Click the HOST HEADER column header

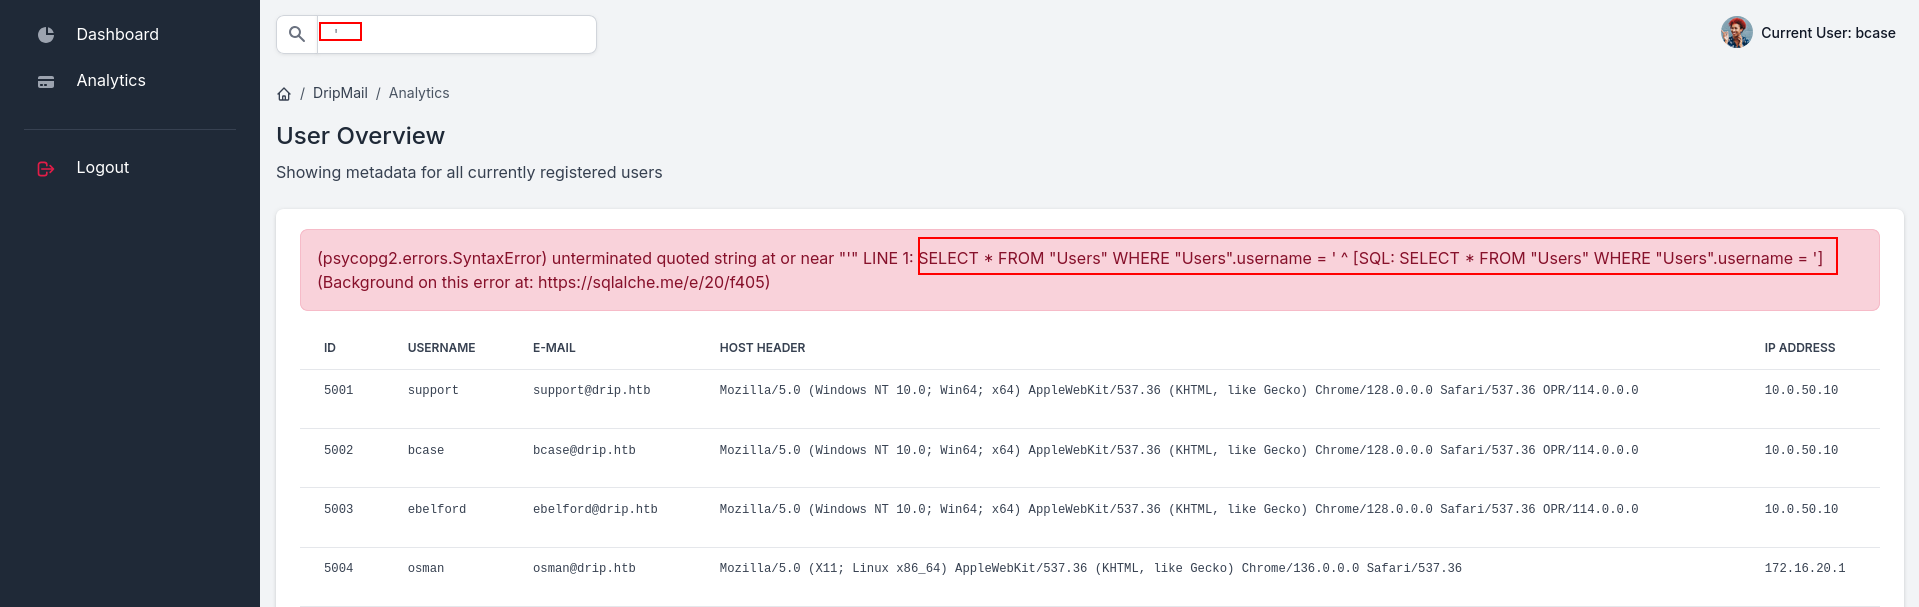pos(762,348)
